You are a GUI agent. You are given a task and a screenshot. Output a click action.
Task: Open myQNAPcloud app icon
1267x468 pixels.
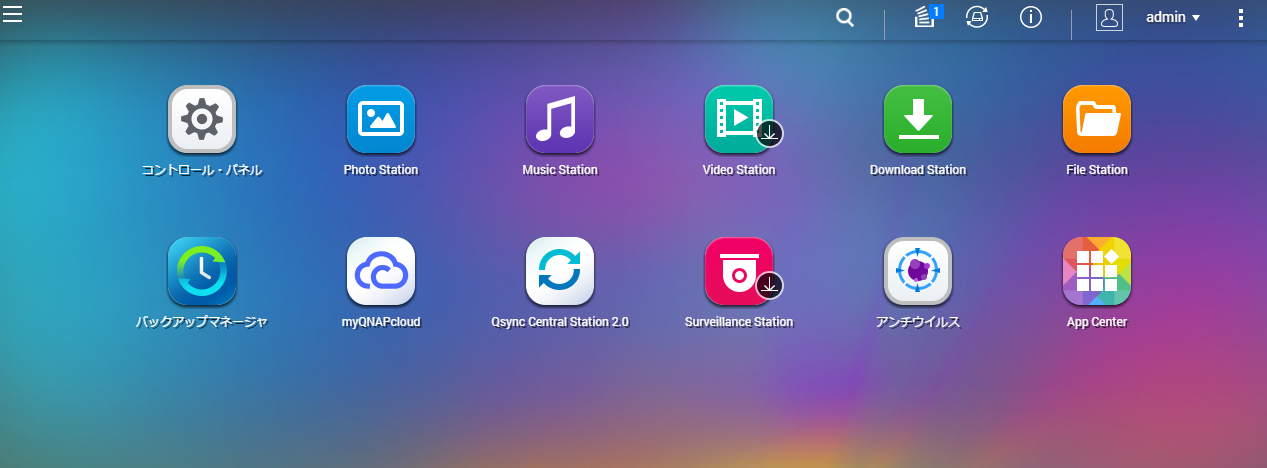pyautogui.click(x=381, y=272)
